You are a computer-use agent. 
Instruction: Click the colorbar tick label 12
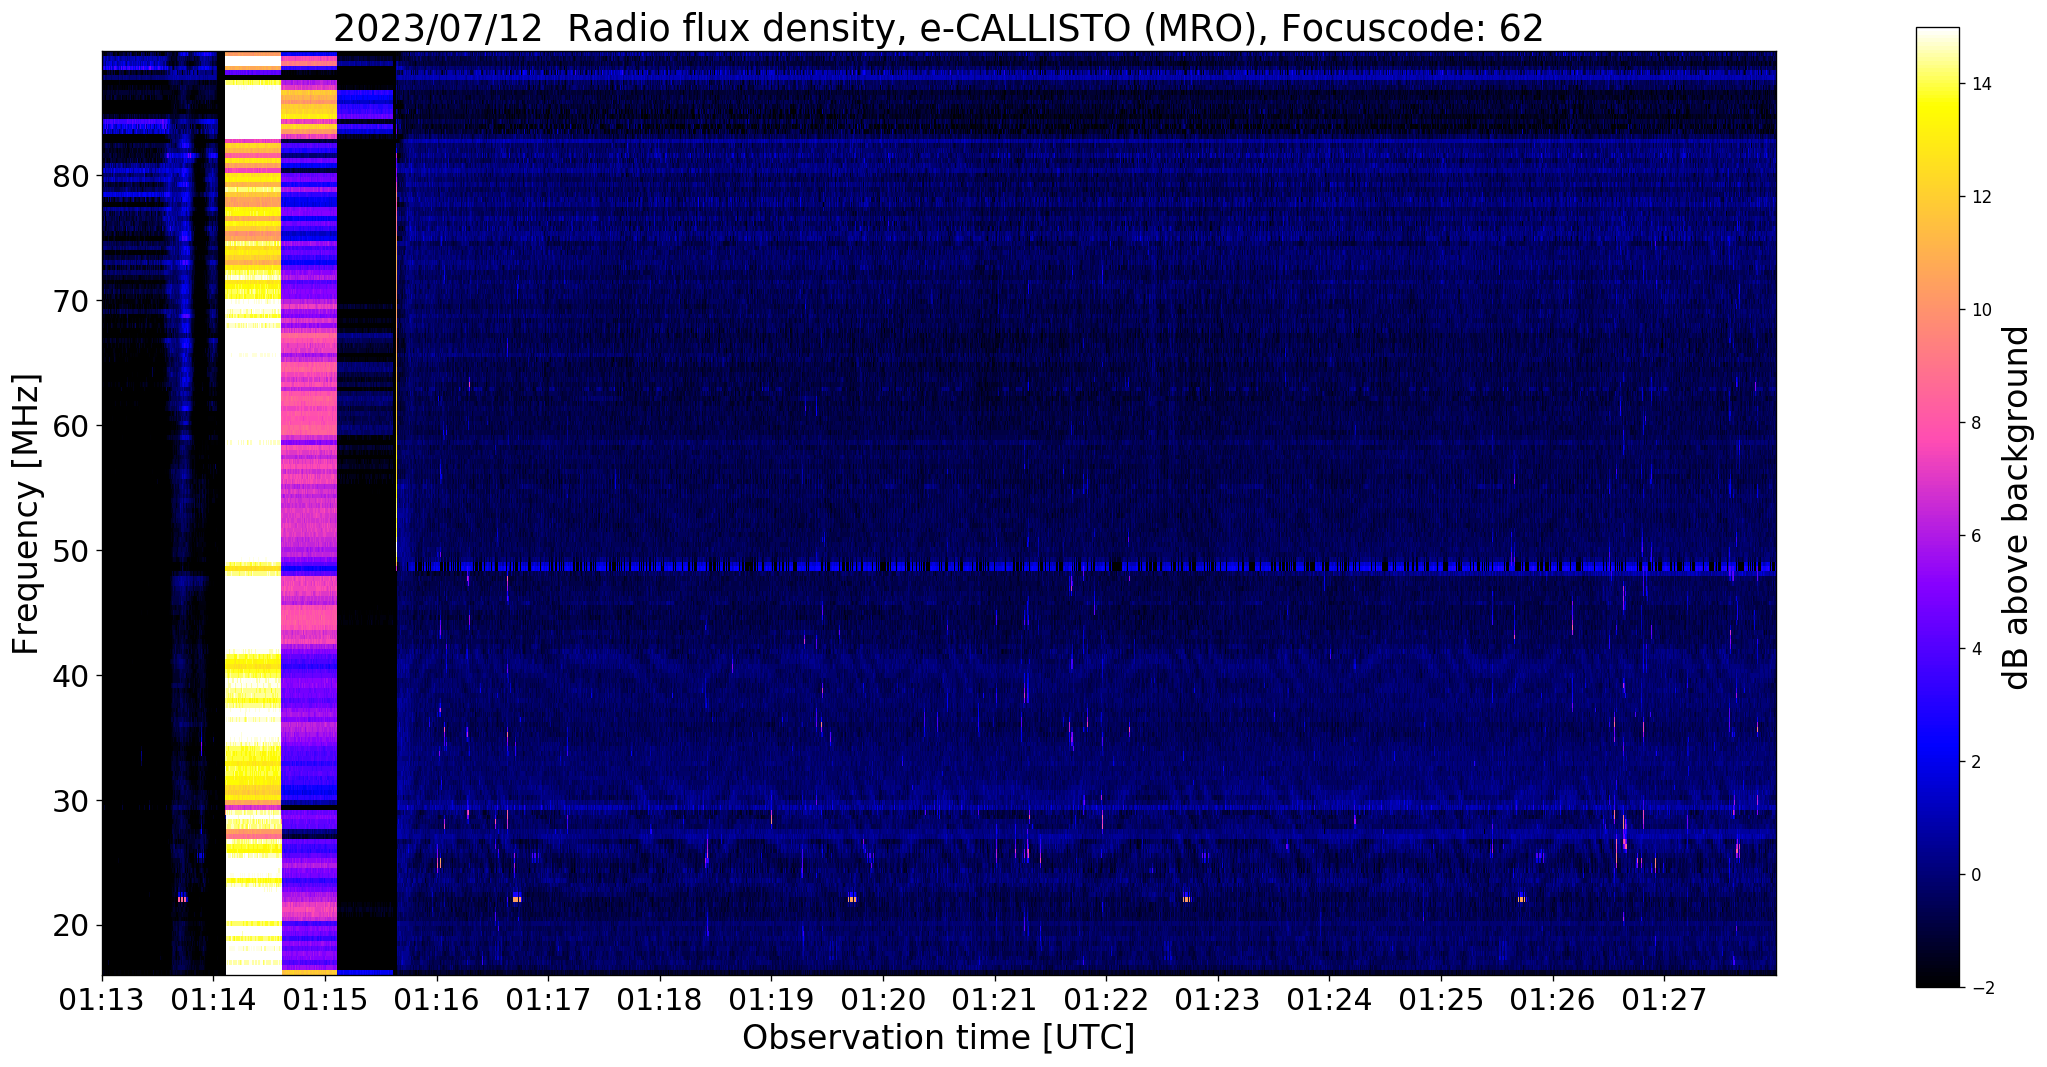click(1979, 197)
